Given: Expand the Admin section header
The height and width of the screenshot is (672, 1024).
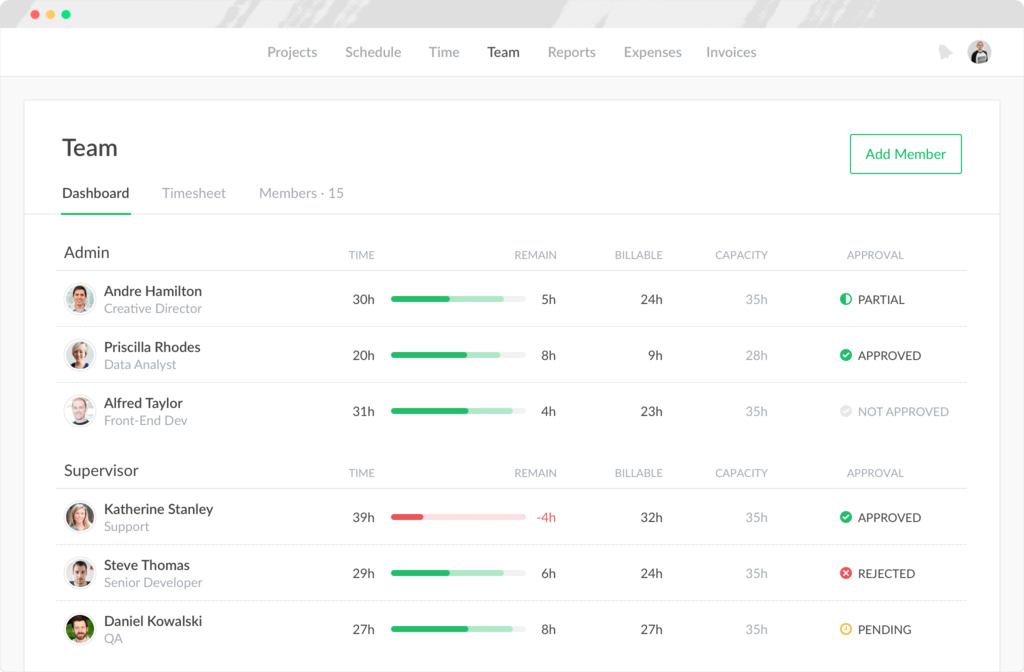Looking at the screenshot, I should point(86,252).
